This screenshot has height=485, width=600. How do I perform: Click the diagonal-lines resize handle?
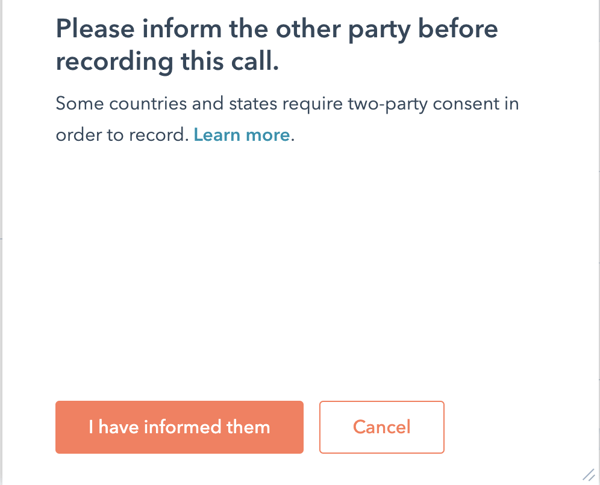point(588,474)
